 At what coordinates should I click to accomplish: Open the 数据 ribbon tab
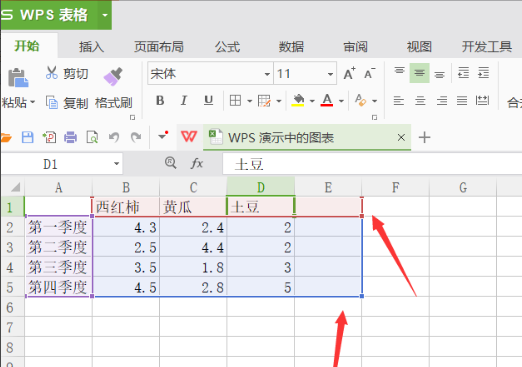pos(291,47)
